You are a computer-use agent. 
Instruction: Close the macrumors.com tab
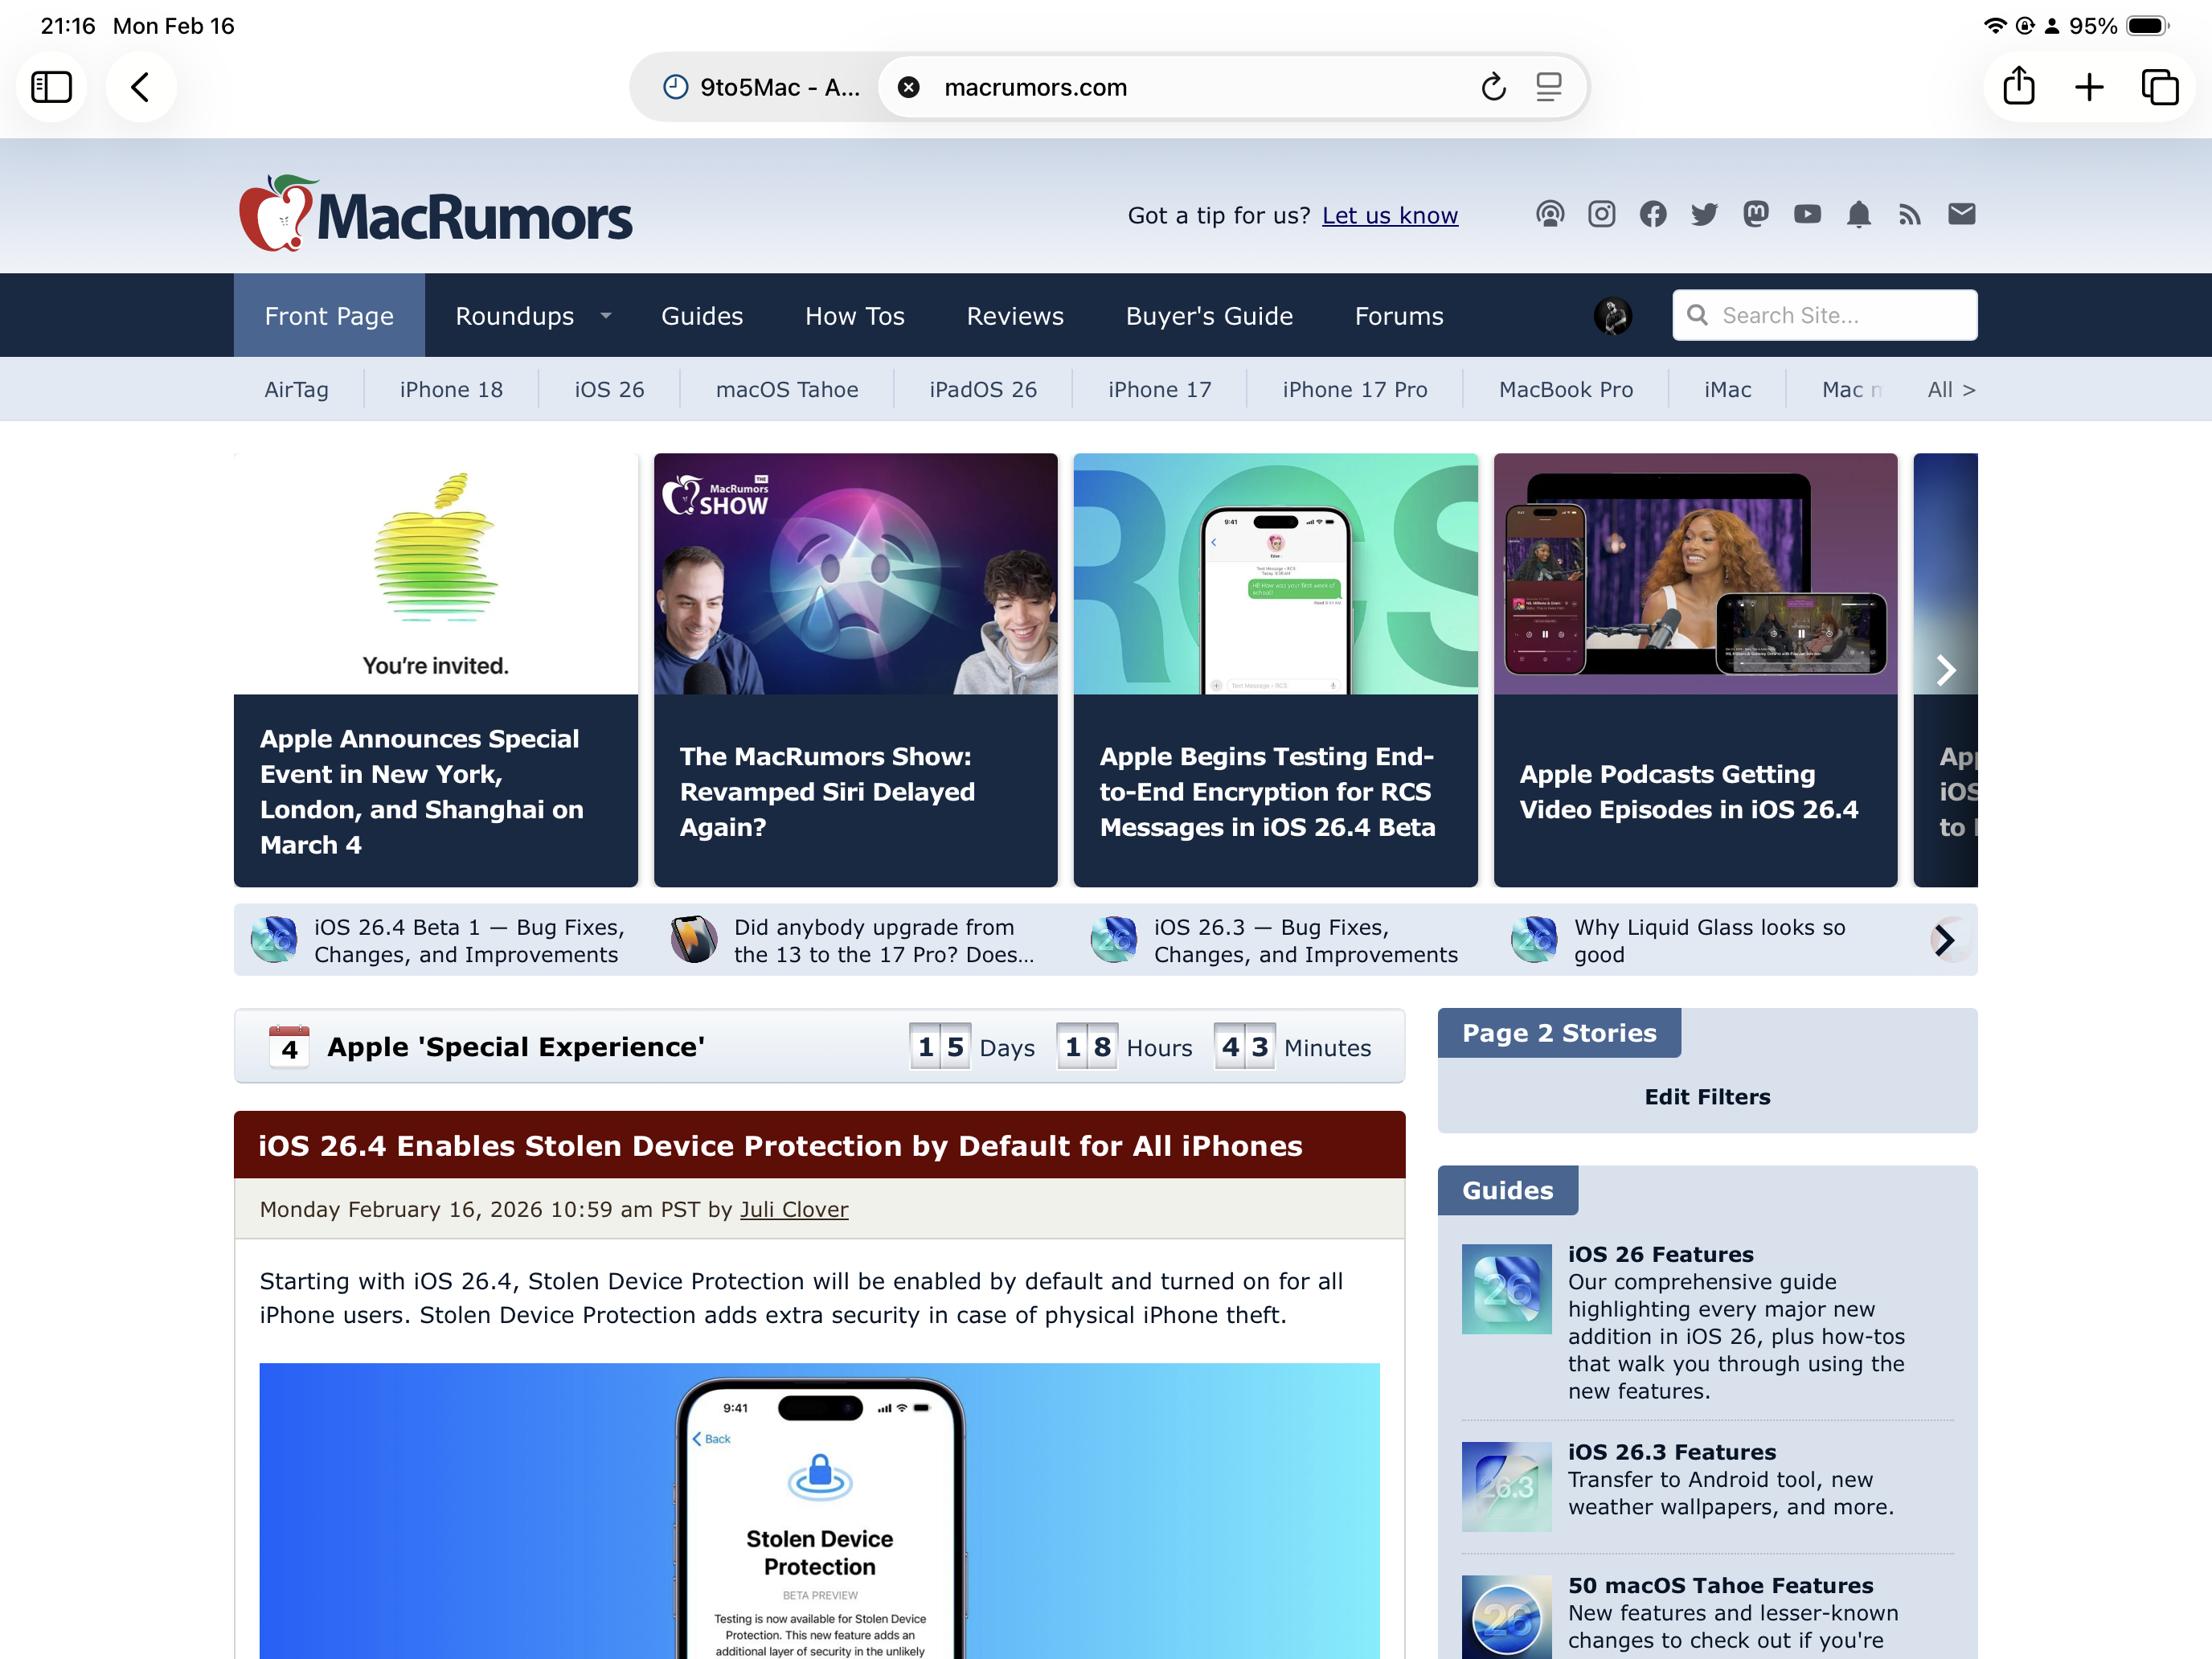point(909,87)
